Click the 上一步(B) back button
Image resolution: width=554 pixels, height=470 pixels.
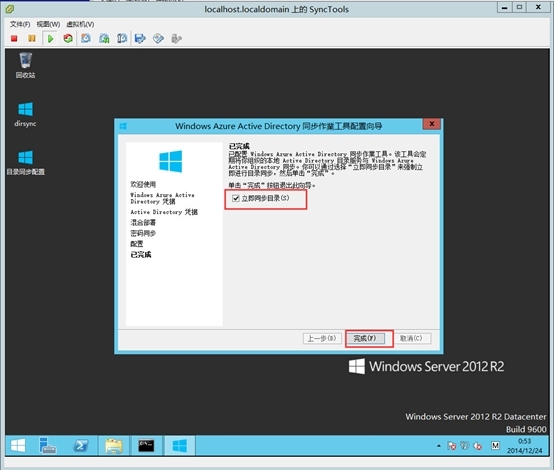[x=322, y=339]
